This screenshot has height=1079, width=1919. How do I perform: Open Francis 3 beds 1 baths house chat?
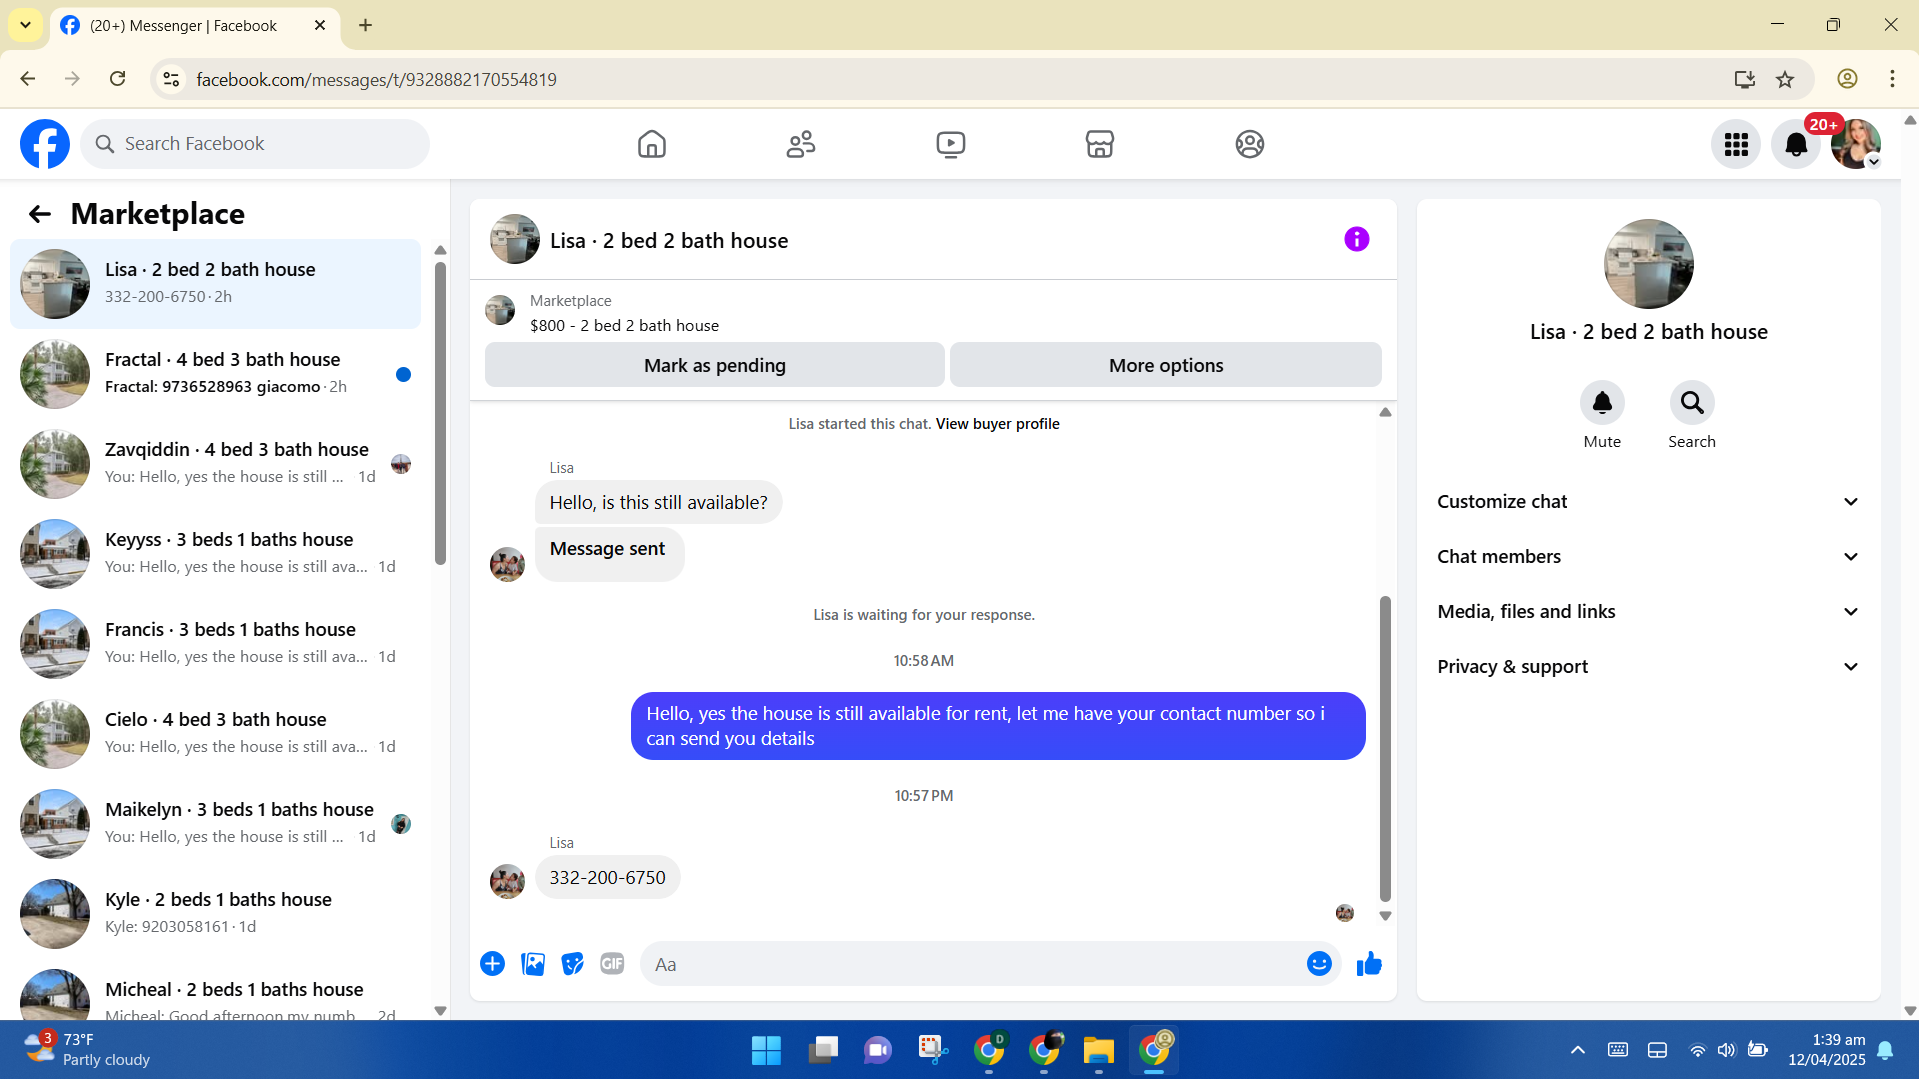(215, 644)
